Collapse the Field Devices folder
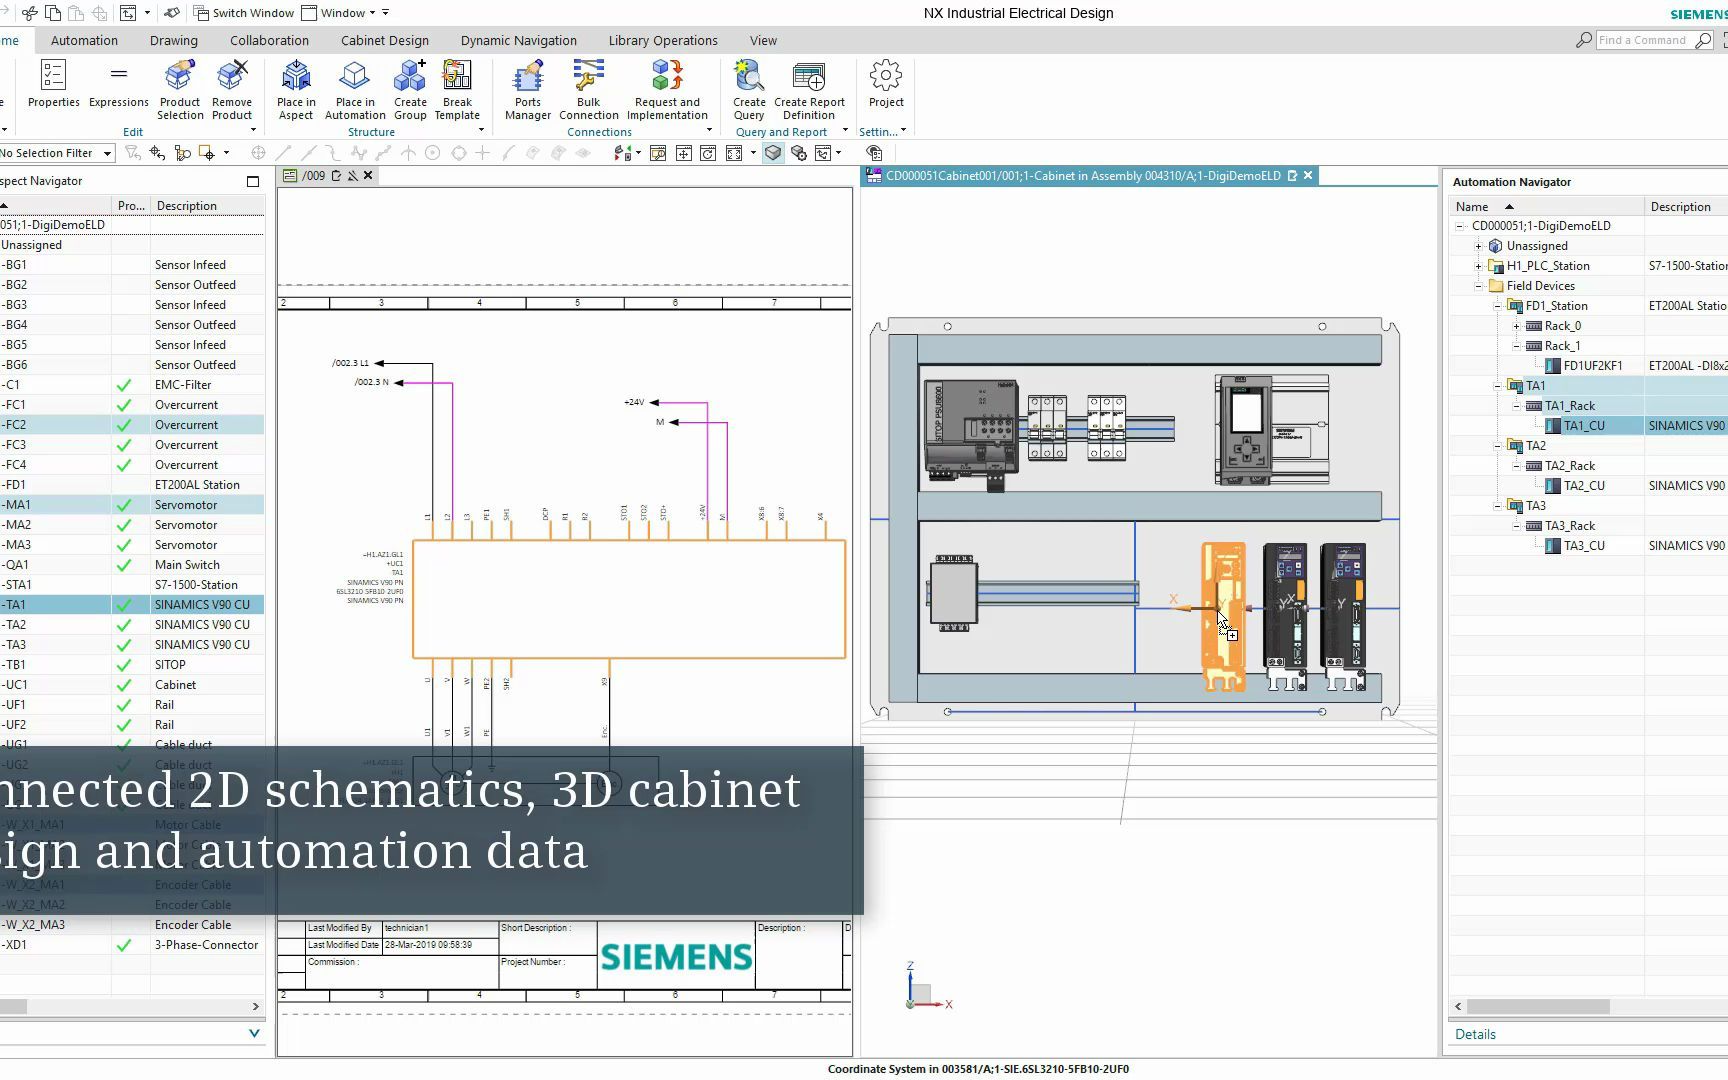Screen dimensions: 1728x1080 pyautogui.click(x=1478, y=286)
